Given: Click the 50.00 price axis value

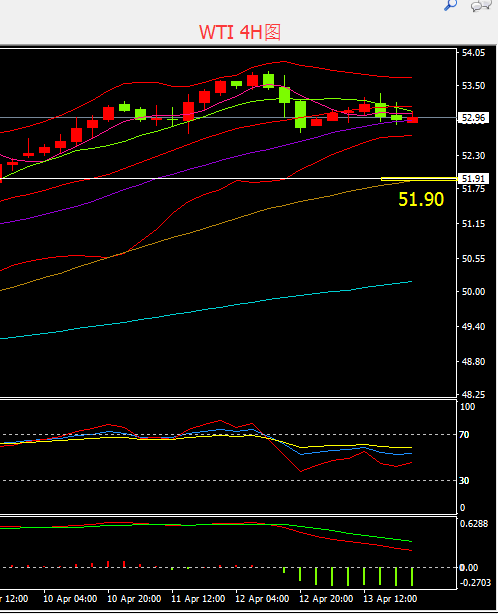Looking at the screenshot, I should pos(473,292).
